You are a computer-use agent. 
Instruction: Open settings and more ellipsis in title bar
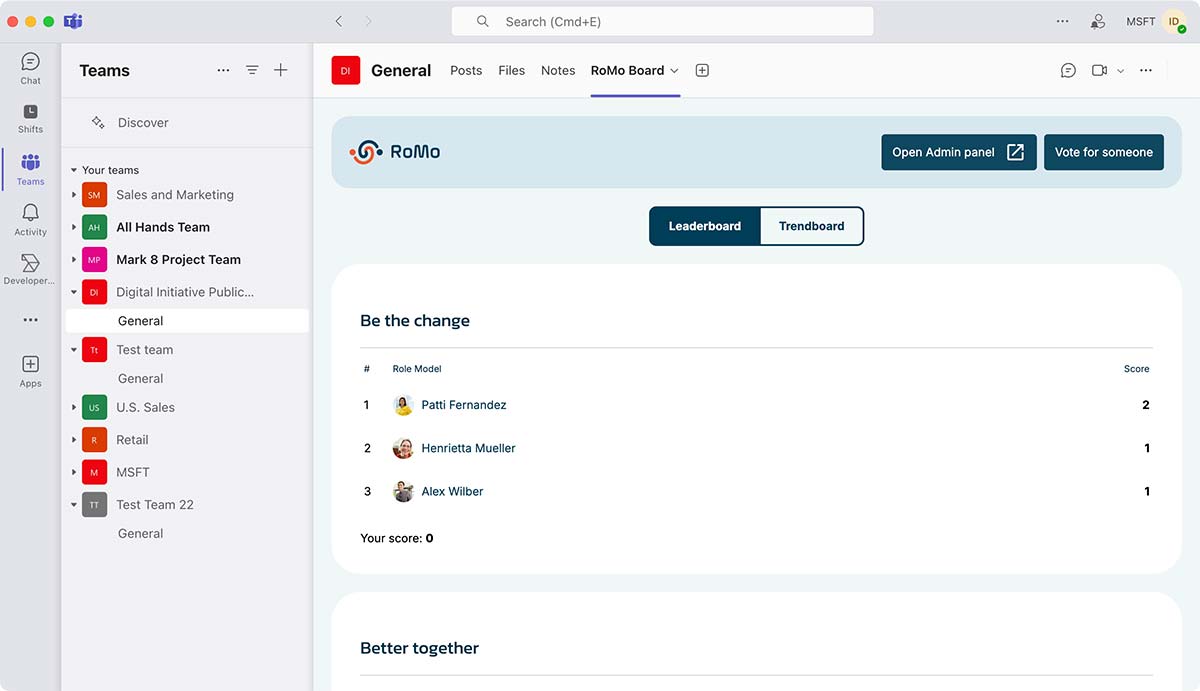tap(1062, 21)
